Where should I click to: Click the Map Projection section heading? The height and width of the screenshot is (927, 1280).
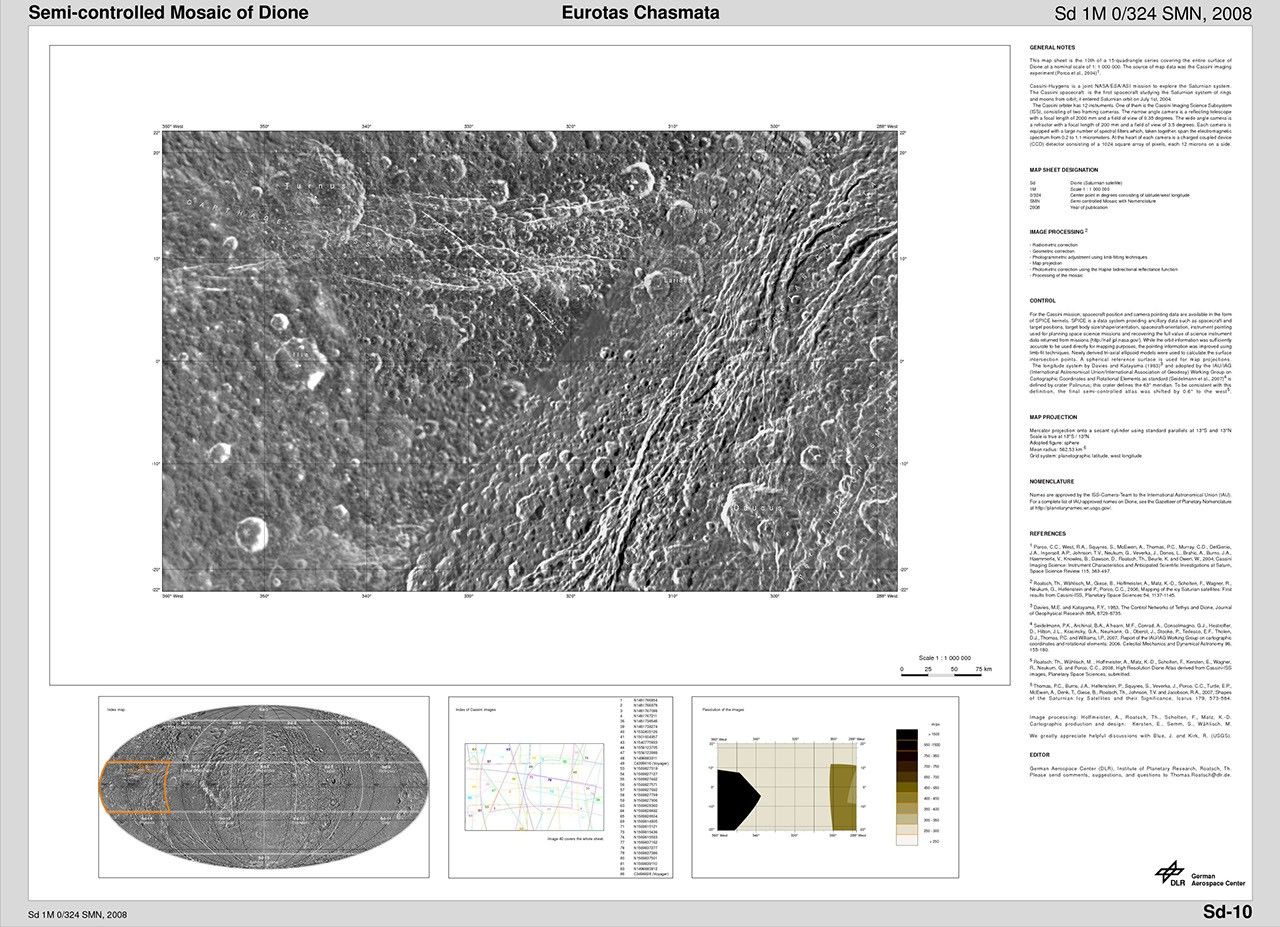click(x=1054, y=417)
